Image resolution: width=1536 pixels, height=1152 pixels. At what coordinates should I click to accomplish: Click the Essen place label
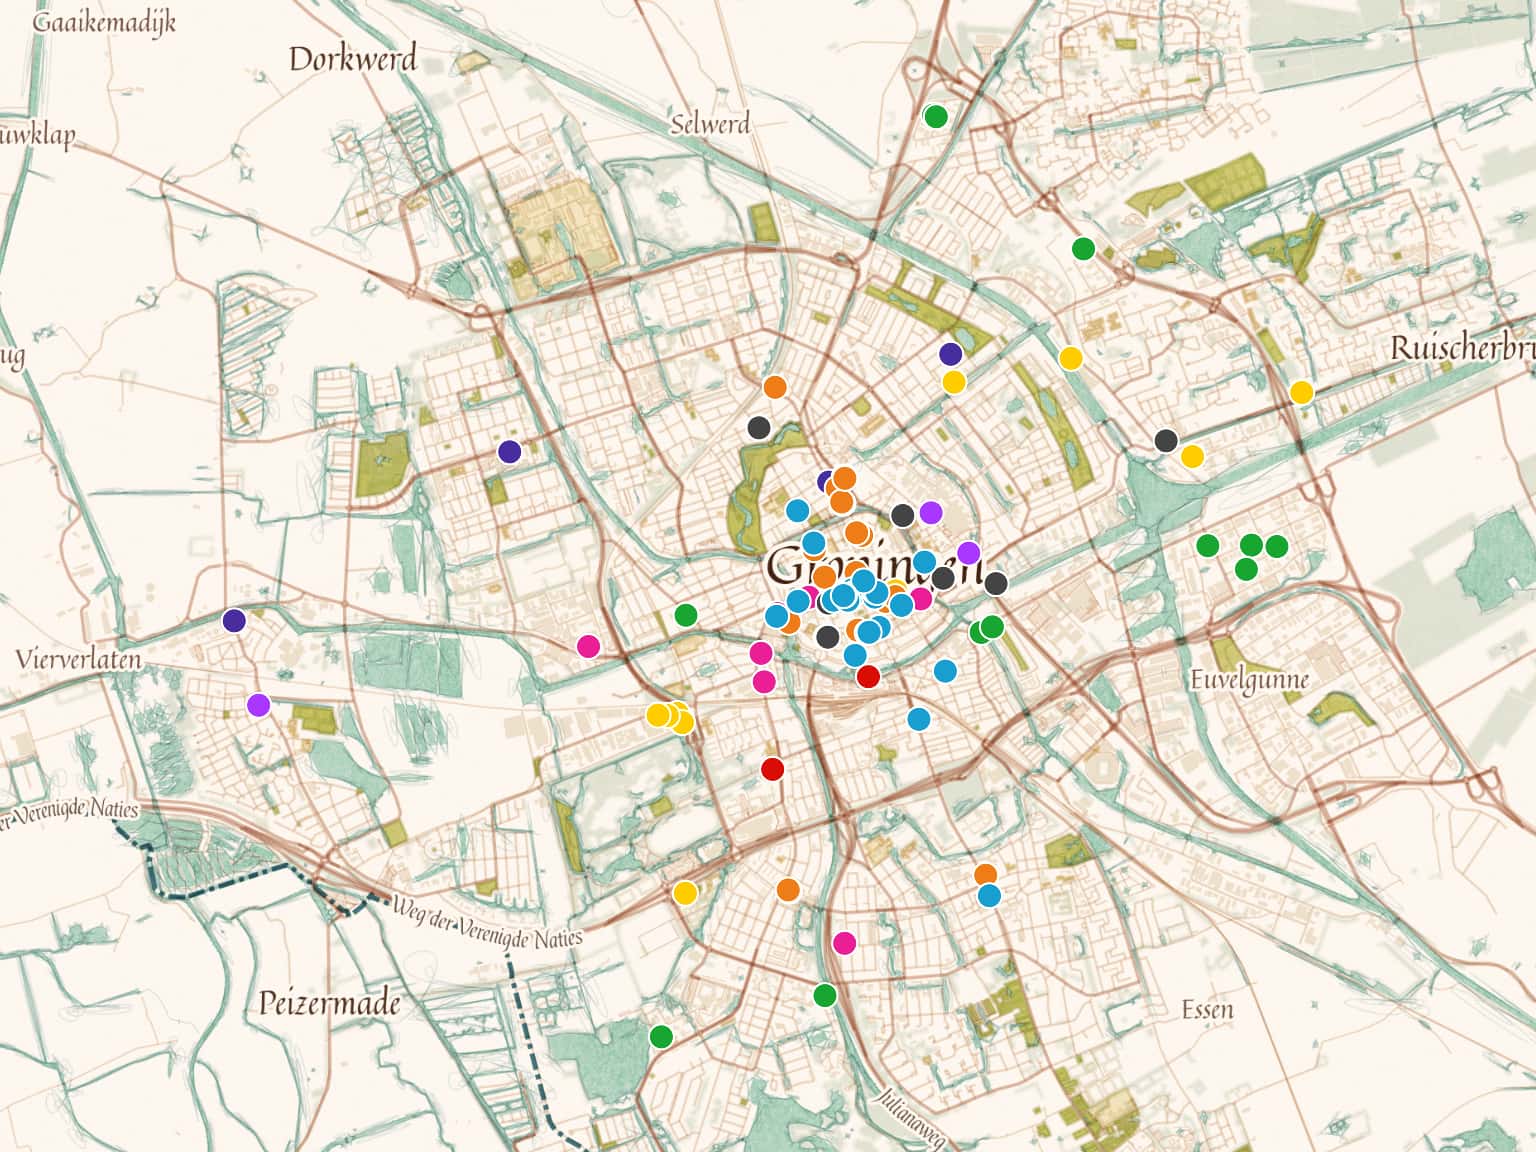coord(1207,1009)
